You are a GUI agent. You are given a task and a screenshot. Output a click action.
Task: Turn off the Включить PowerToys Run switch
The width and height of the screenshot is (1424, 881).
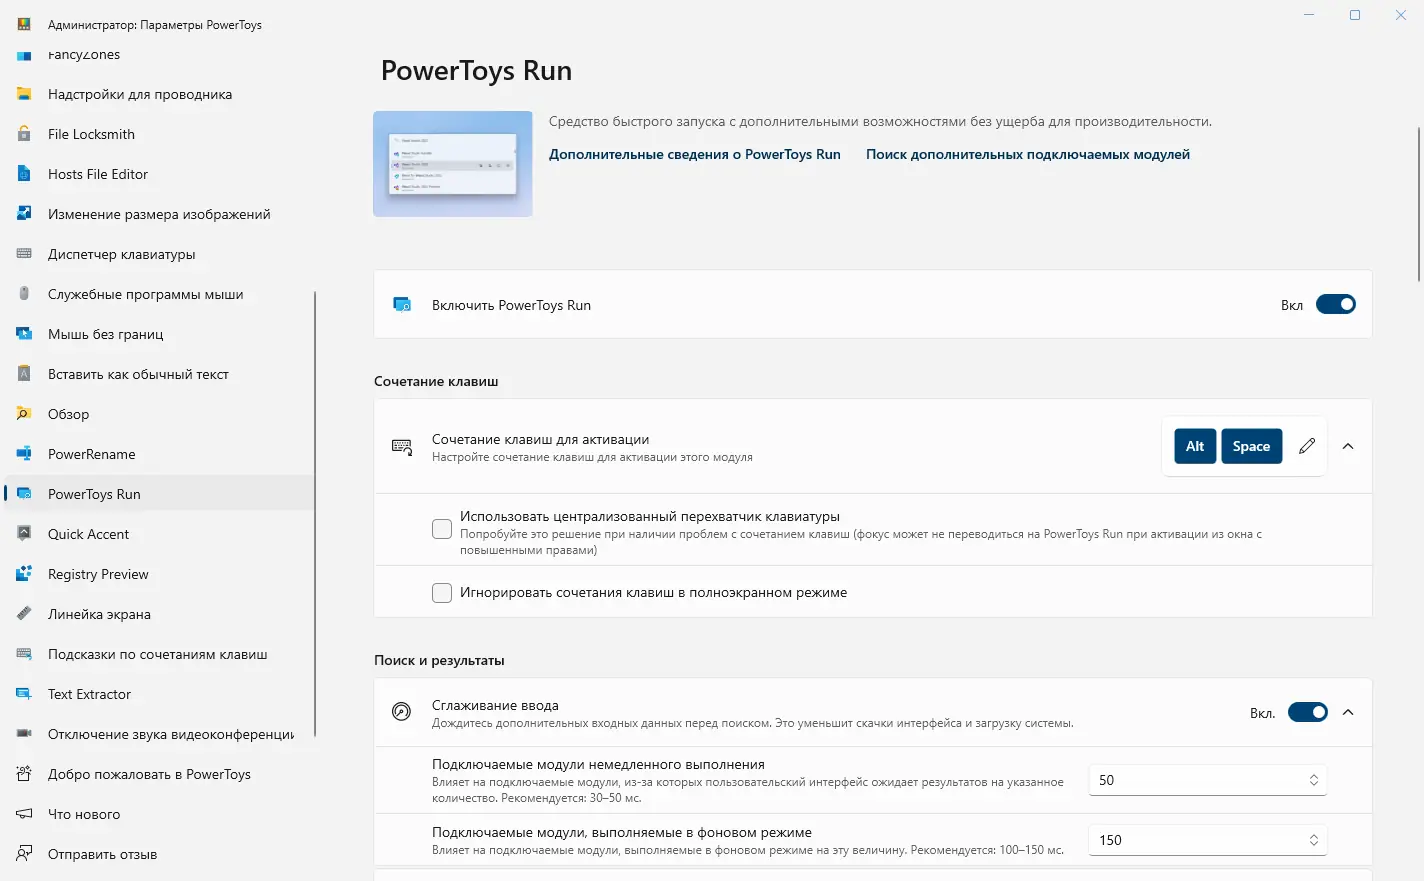click(x=1335, y=304)
